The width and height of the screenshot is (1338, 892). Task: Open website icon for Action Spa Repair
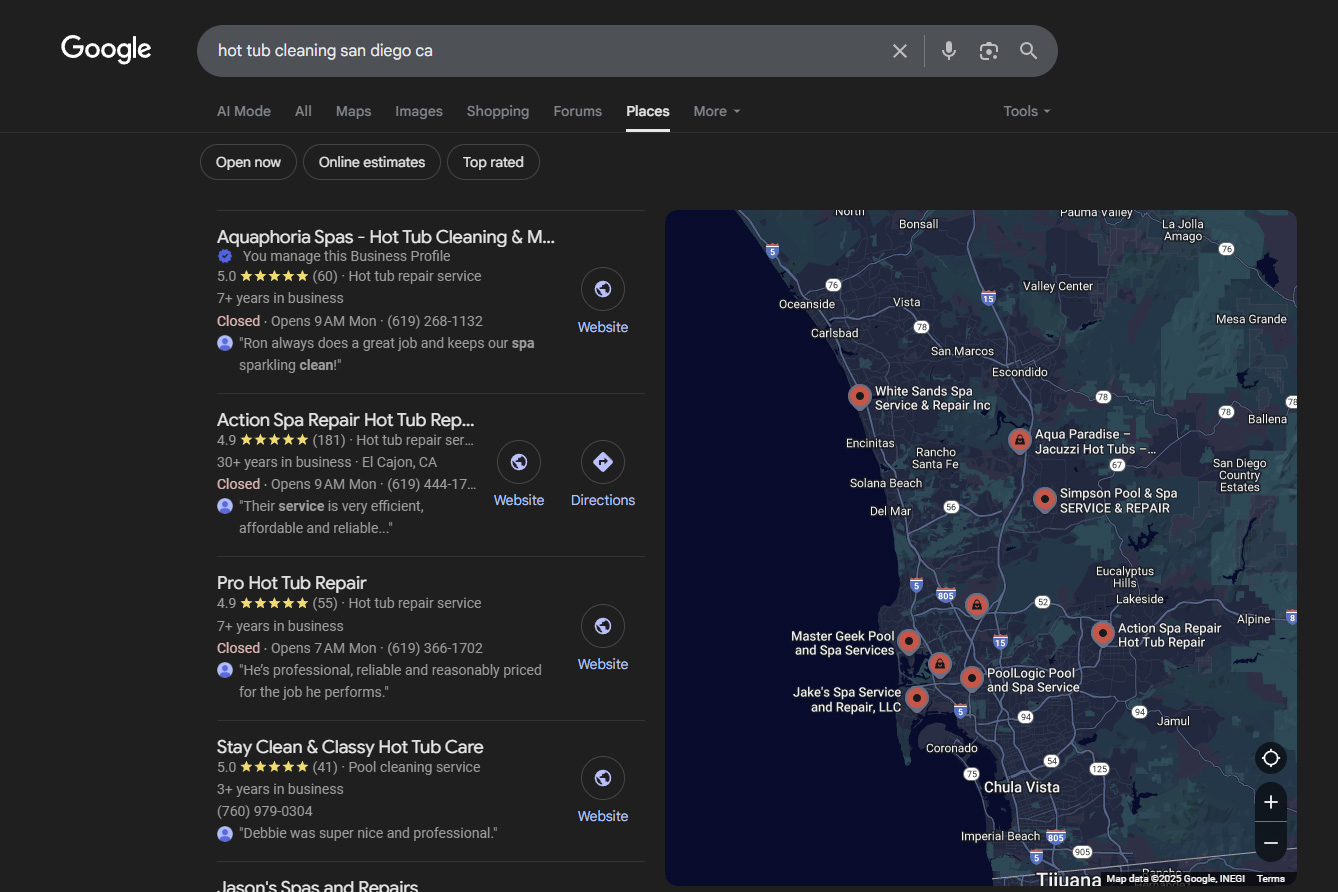[x=519, y=462]
